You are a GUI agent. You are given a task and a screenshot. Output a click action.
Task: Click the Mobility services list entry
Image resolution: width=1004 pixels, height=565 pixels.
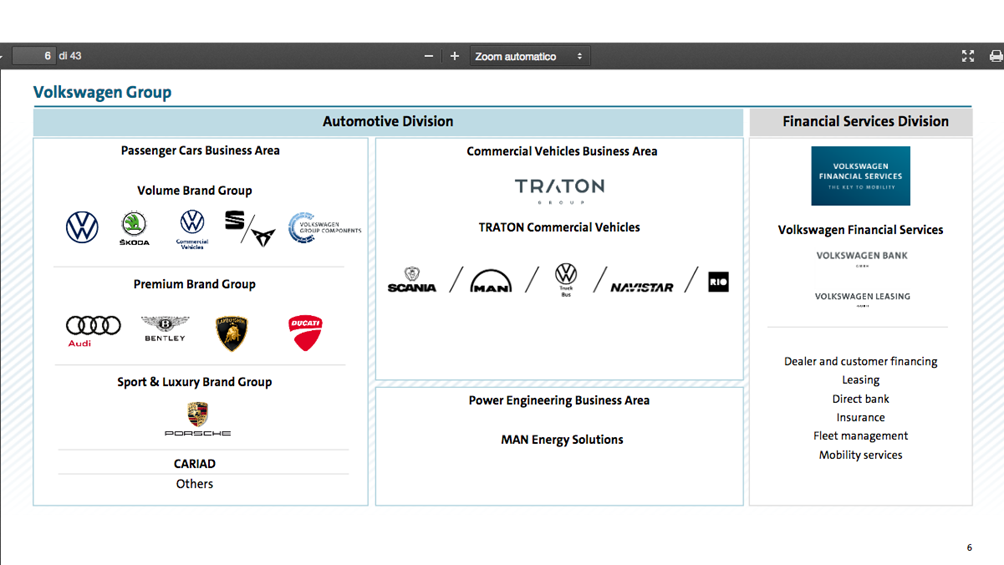point(861,455)
